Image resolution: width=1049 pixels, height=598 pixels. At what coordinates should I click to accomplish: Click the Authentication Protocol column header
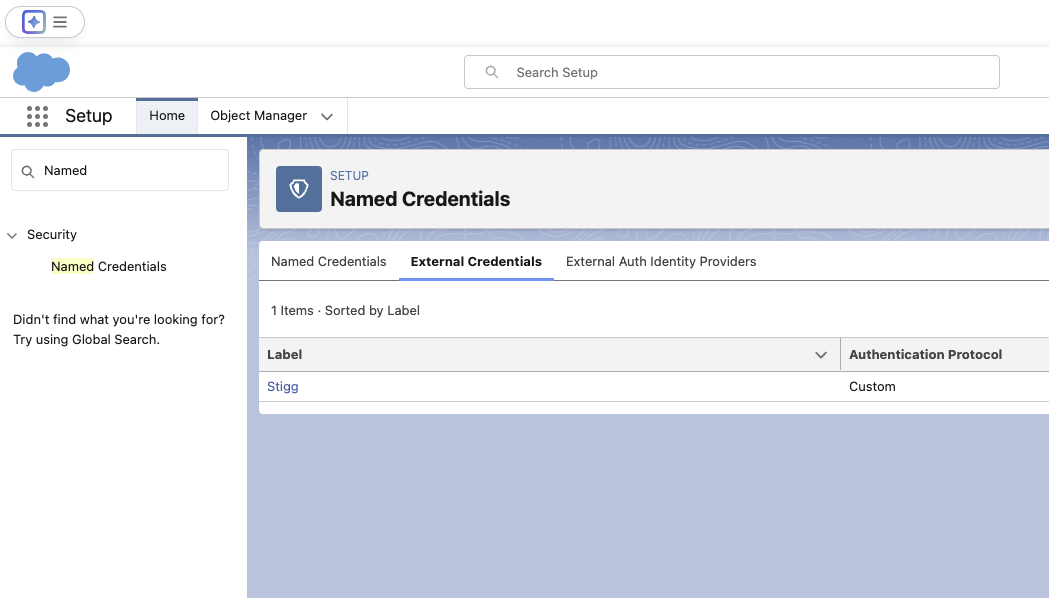point(925,355)
